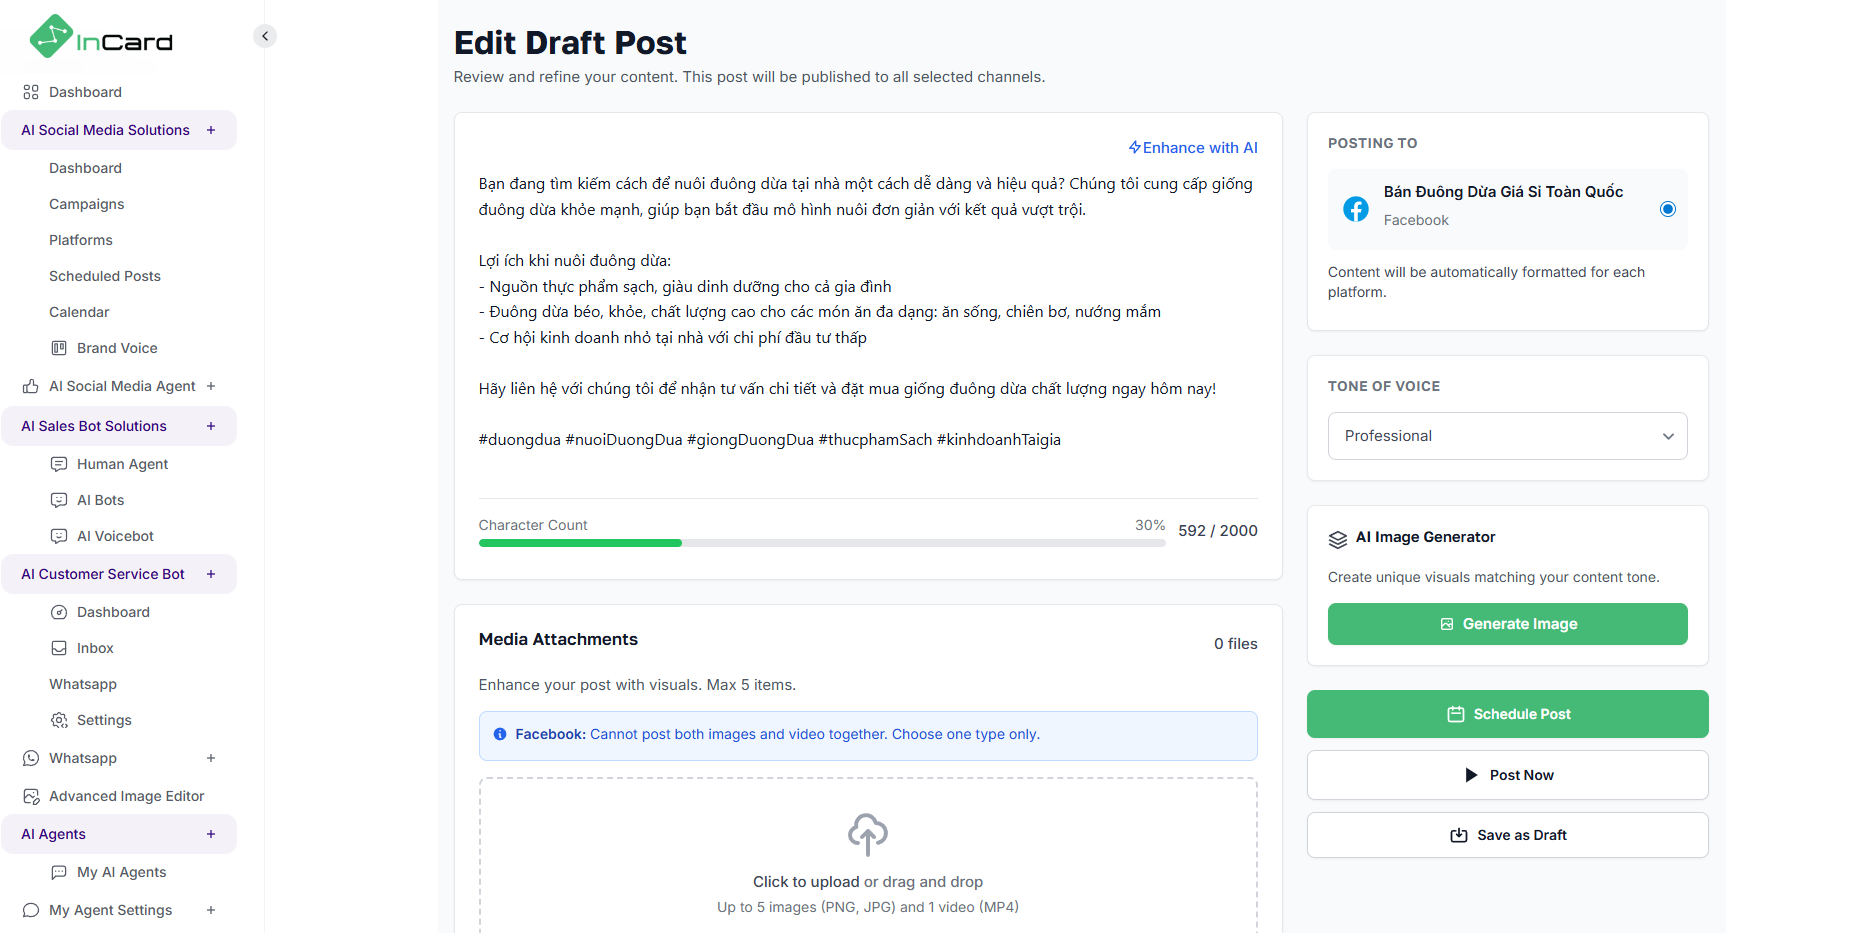Click the upload area to add media
This screenshot has width=1876, height=933.
[868, 855]
